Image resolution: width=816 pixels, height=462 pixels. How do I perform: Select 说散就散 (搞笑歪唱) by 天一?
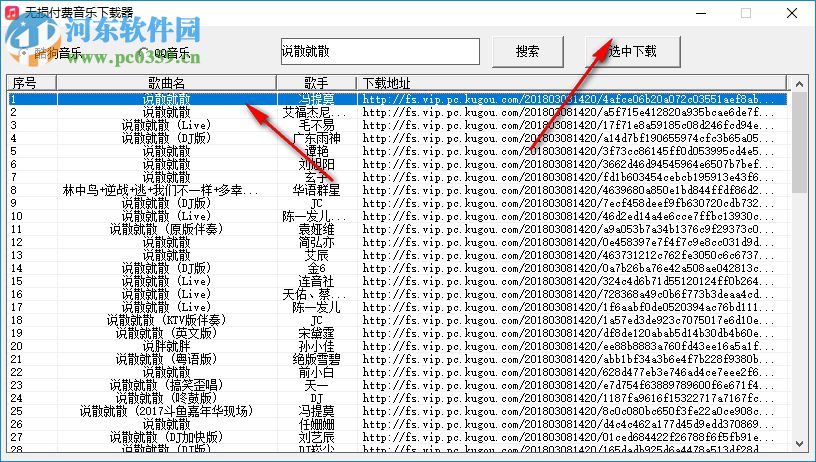pyautogui.click(x=397, y=385)
